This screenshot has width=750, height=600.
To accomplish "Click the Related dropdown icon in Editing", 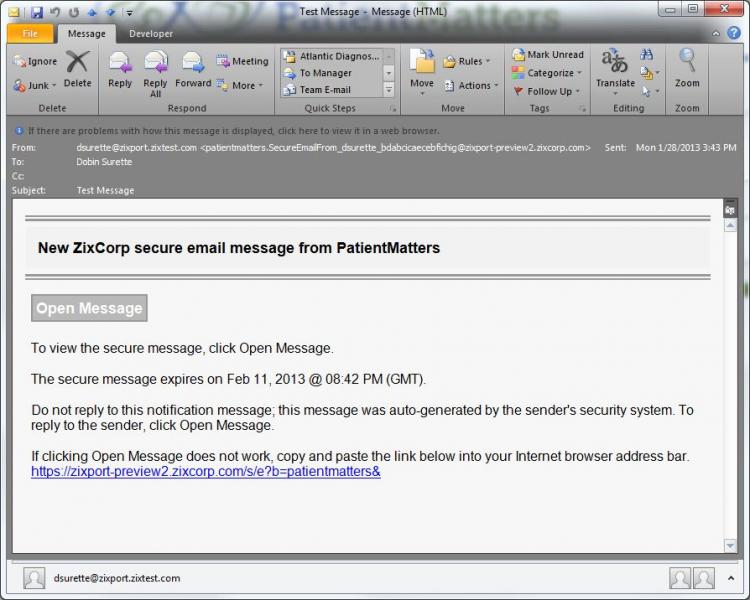I will 650,73.
